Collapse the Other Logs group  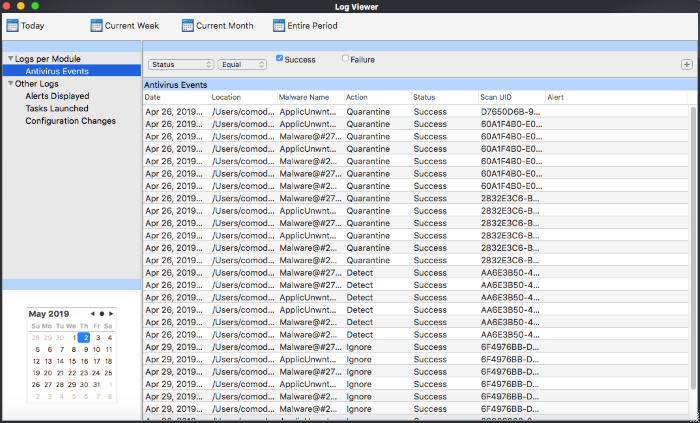tap(11, 83)
